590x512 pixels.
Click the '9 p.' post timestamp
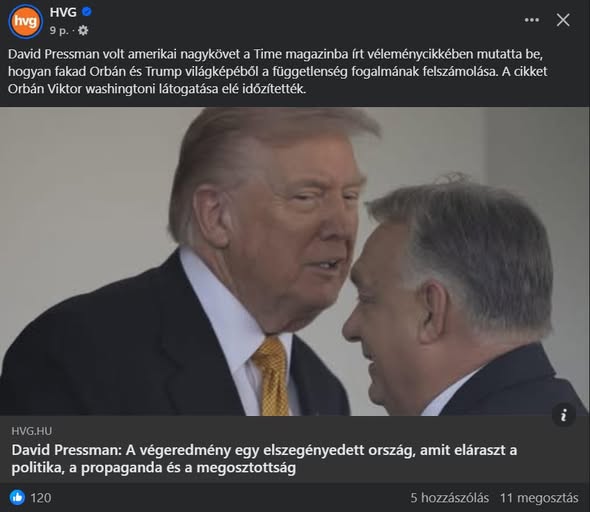coord(59,30)
